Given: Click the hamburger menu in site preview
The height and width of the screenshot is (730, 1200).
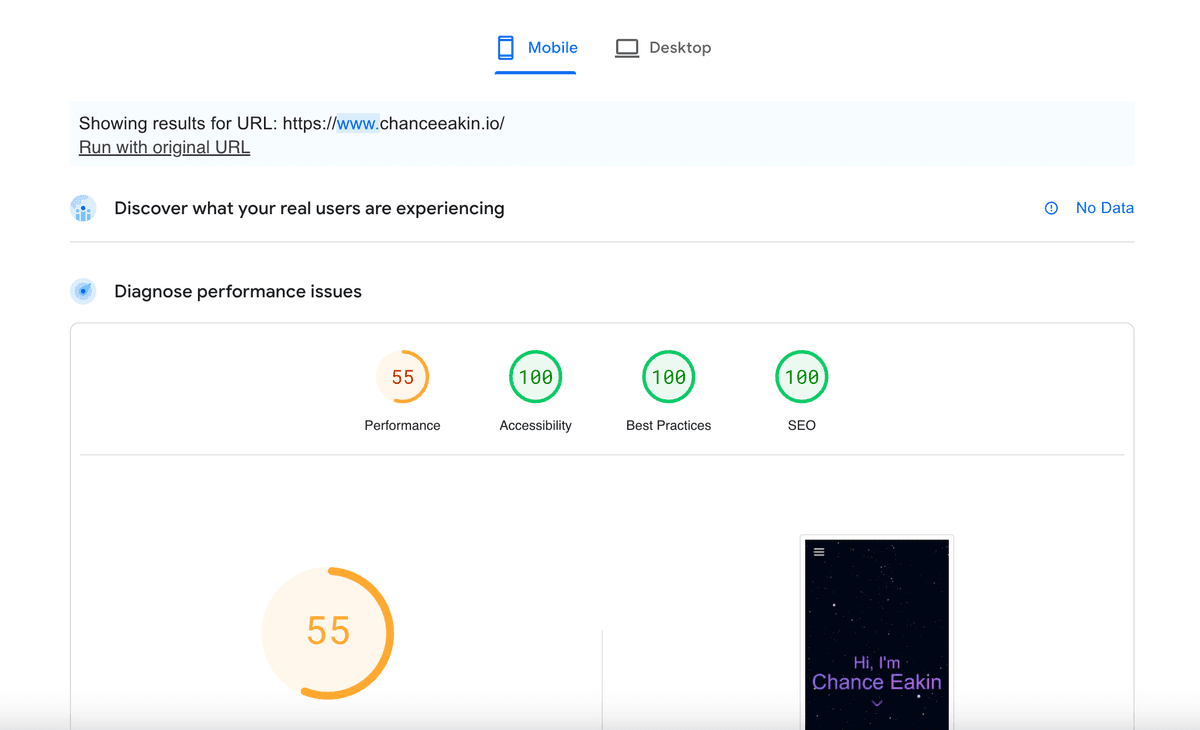Looking at the screenshot, I should point(819,552).
